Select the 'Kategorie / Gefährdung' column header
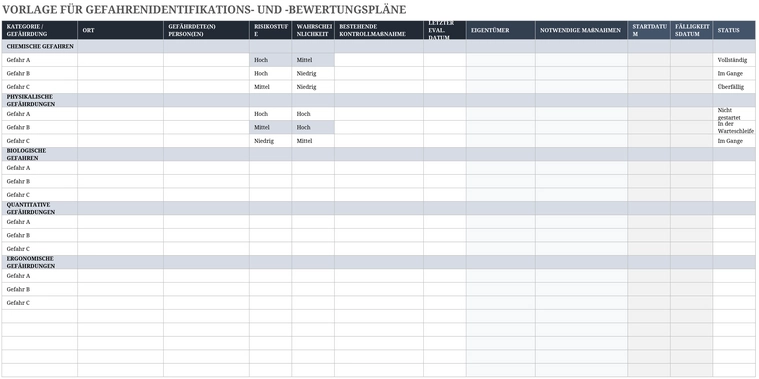The width and height of the screenshot is (759, 379). click(x=39, y=30)
